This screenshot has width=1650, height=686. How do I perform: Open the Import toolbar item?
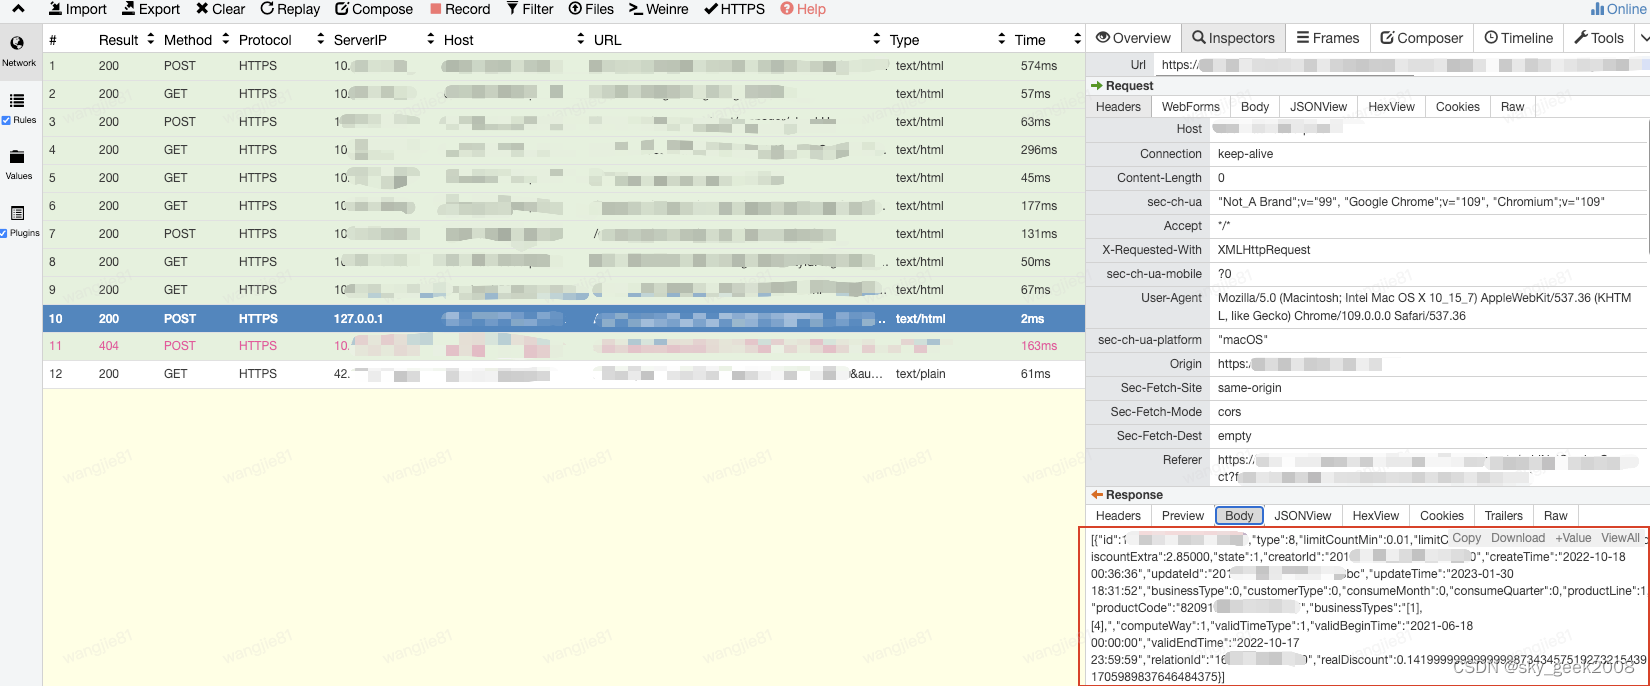coord(77,9)
